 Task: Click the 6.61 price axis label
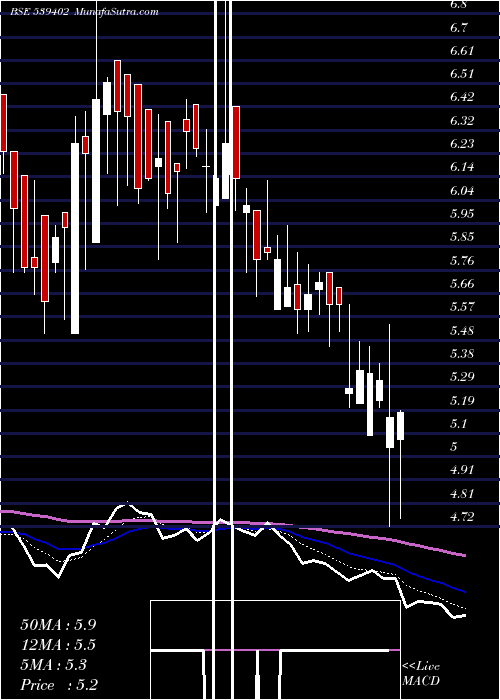tap(462, 51)
